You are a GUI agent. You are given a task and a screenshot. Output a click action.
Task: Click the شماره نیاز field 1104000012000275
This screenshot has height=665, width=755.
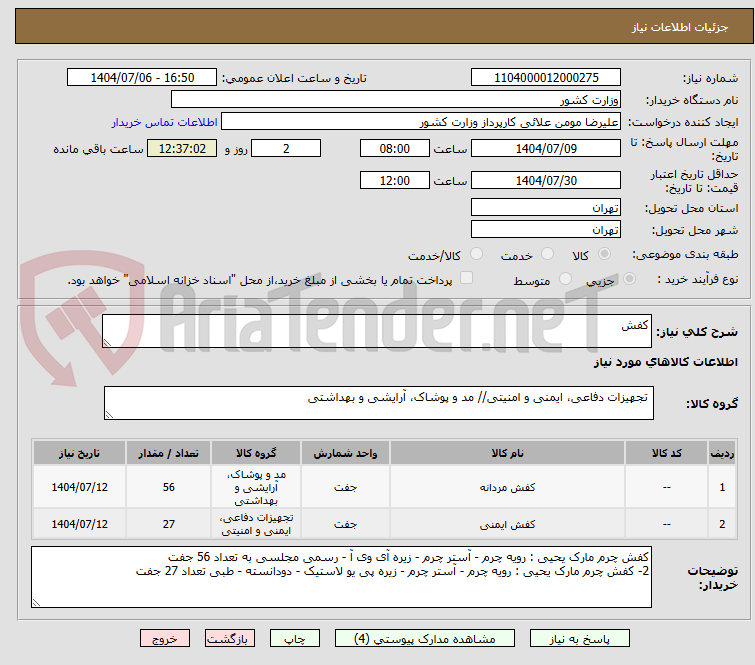546,78
